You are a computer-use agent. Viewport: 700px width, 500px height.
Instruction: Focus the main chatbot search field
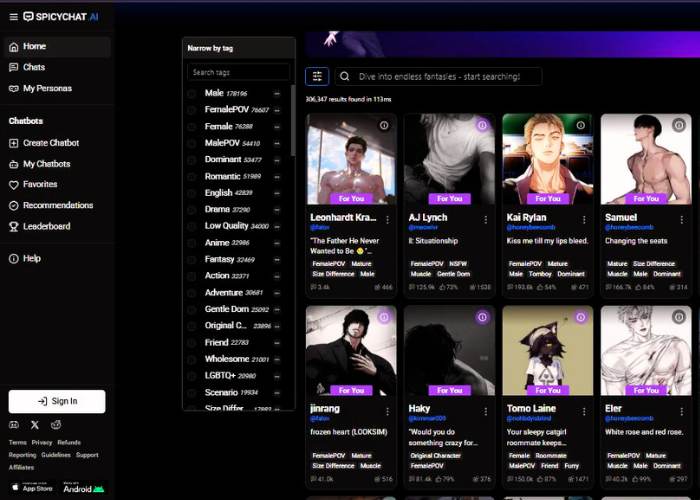click(438, 76)
